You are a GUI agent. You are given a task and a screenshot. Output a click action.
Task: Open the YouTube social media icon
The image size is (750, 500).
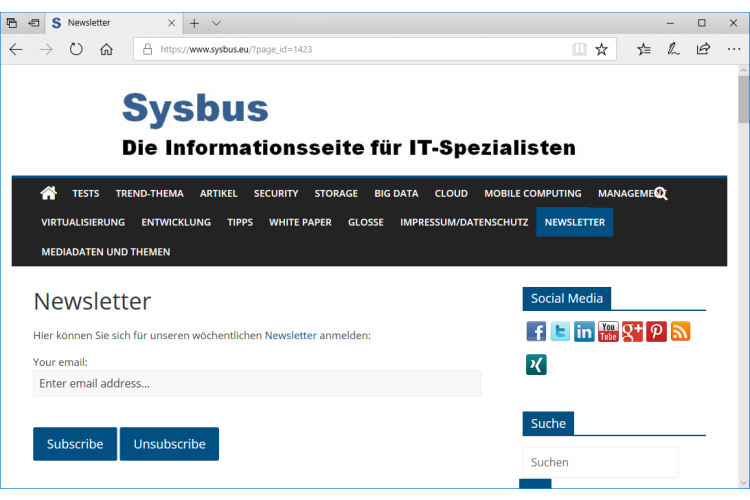coord(608,332)
